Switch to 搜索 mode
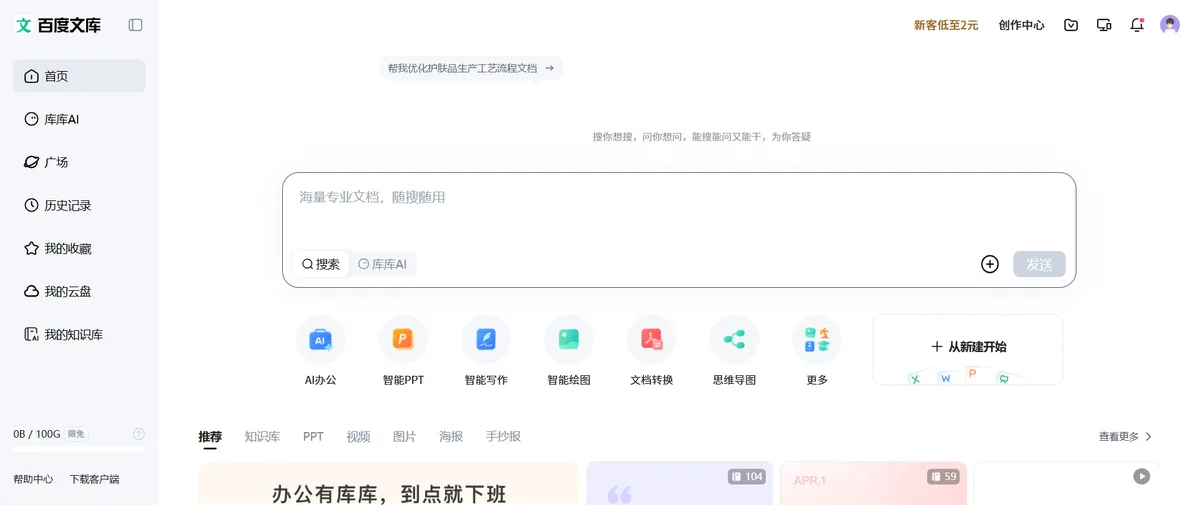The width and height of the screenshot is (1200, 505). [x=321, y=264]
